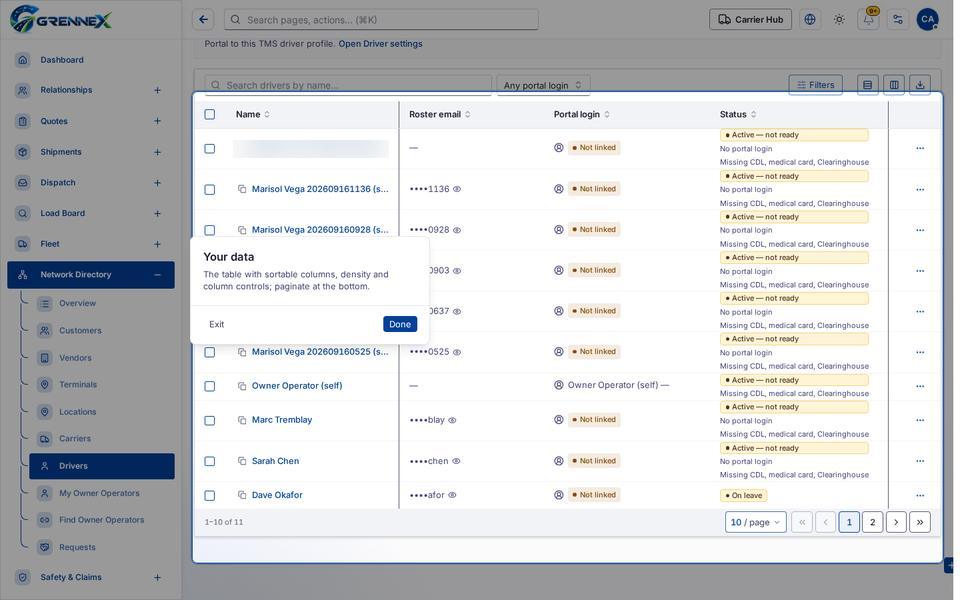Reveal Marc Tremblay's roster email

452,420
